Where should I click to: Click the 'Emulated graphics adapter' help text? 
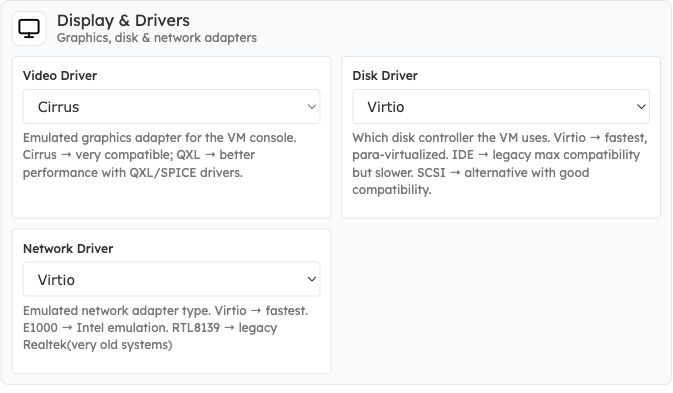pos(160,155)
